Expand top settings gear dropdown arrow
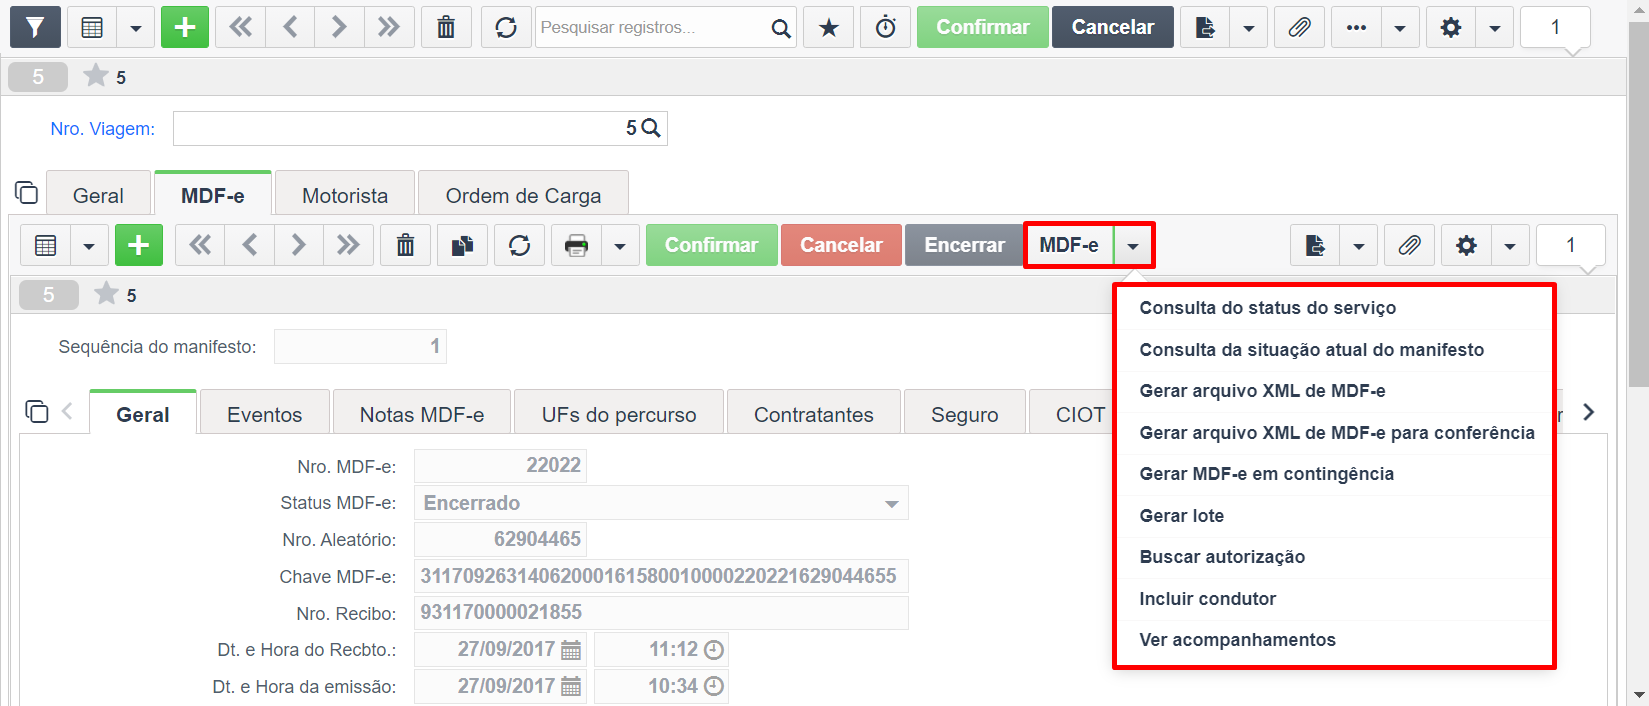The image size is (1649, 706). click(1494, 27)
